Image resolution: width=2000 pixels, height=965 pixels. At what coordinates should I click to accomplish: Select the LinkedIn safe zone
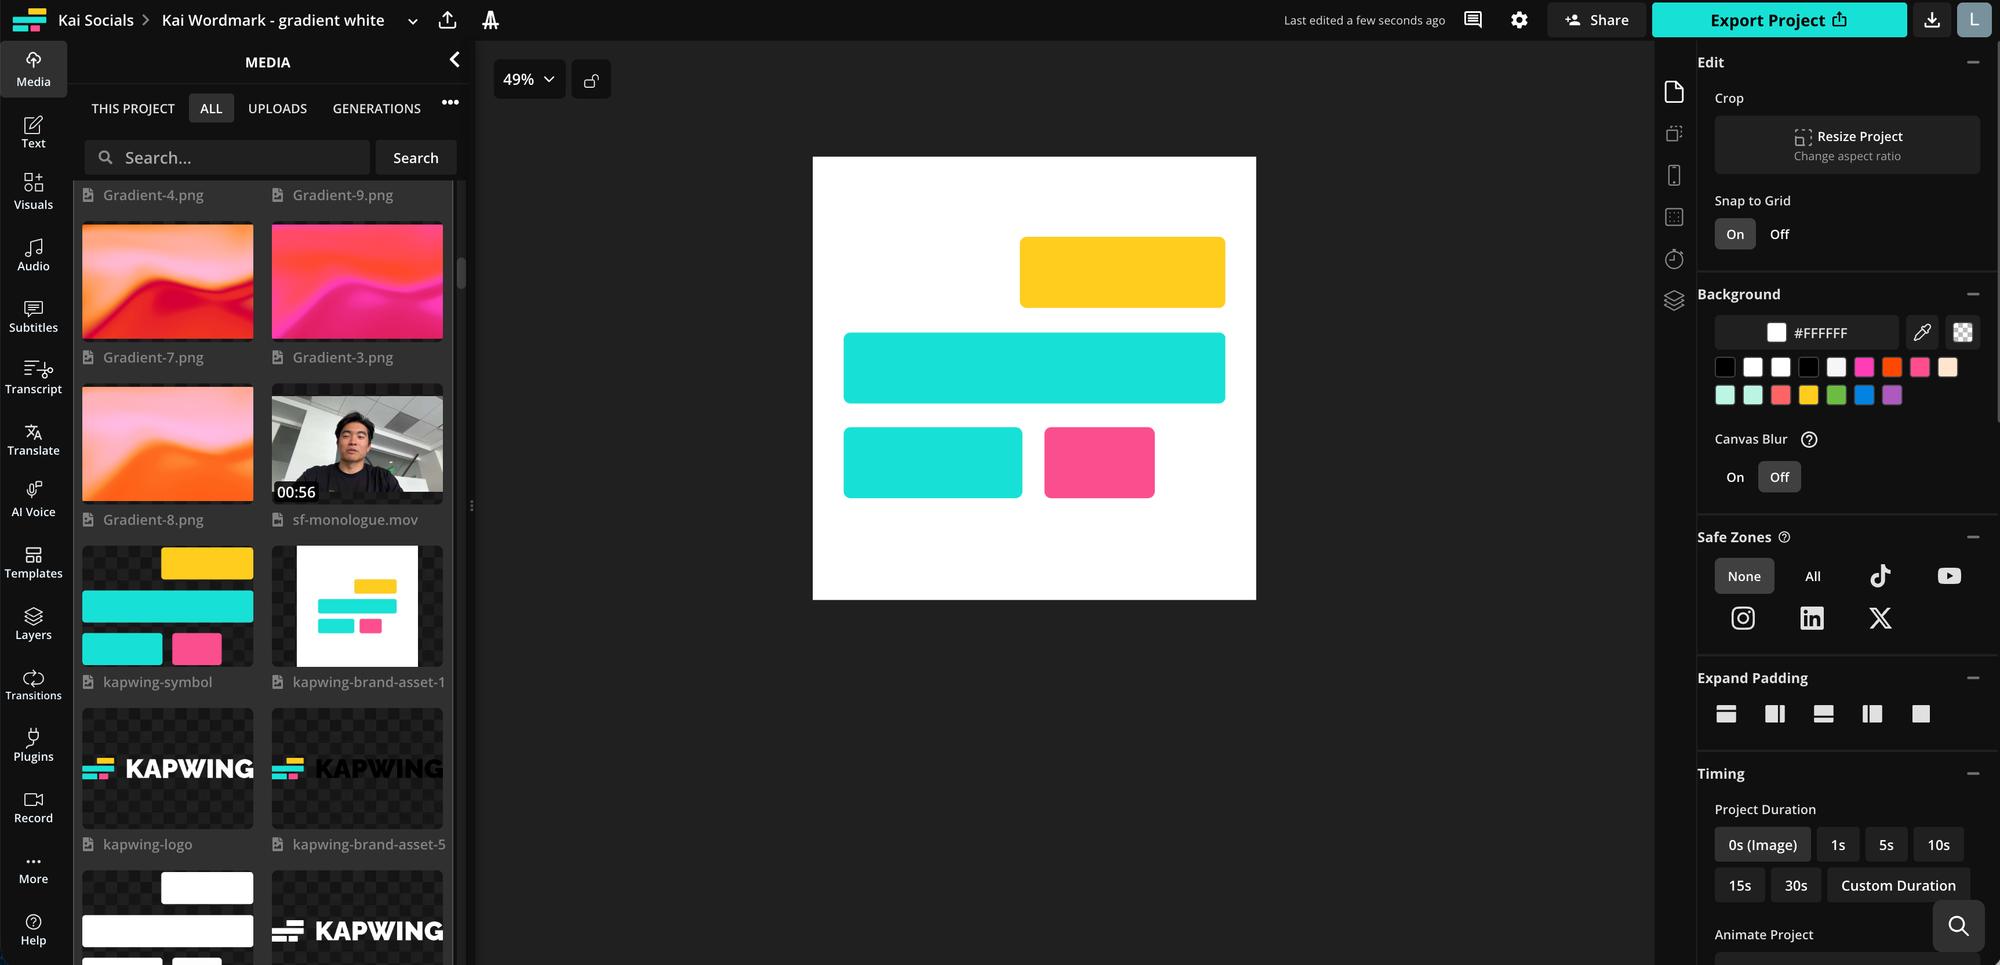click(1812, 618)
